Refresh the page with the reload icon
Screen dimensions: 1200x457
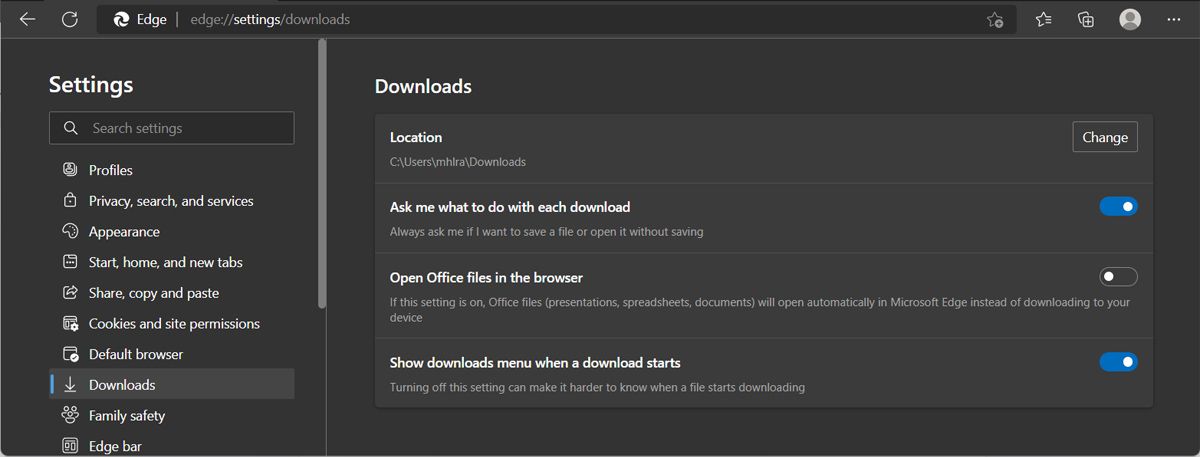point(69,19)
